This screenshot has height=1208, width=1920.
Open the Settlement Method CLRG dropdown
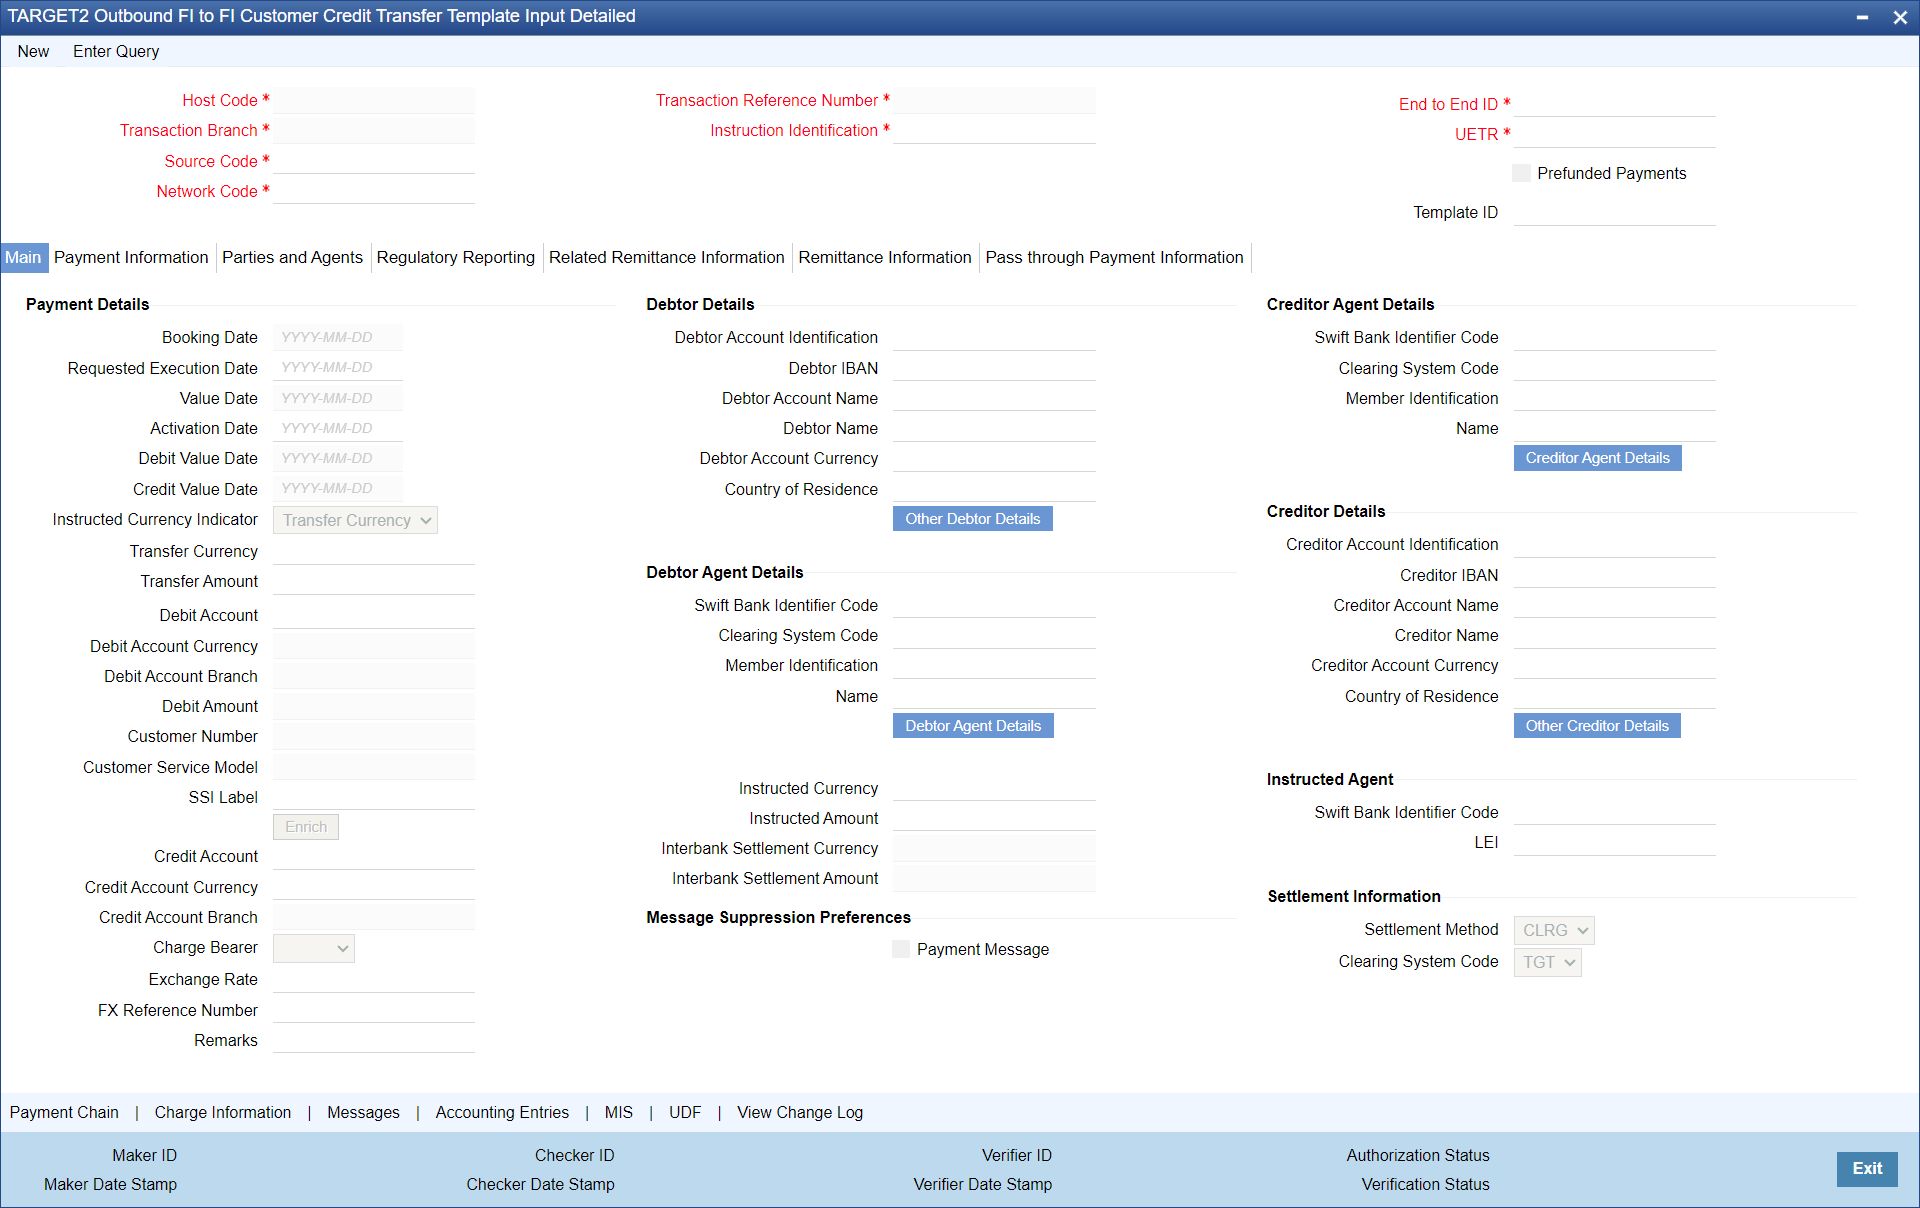pyautogui.click(x=1554, y=930)
